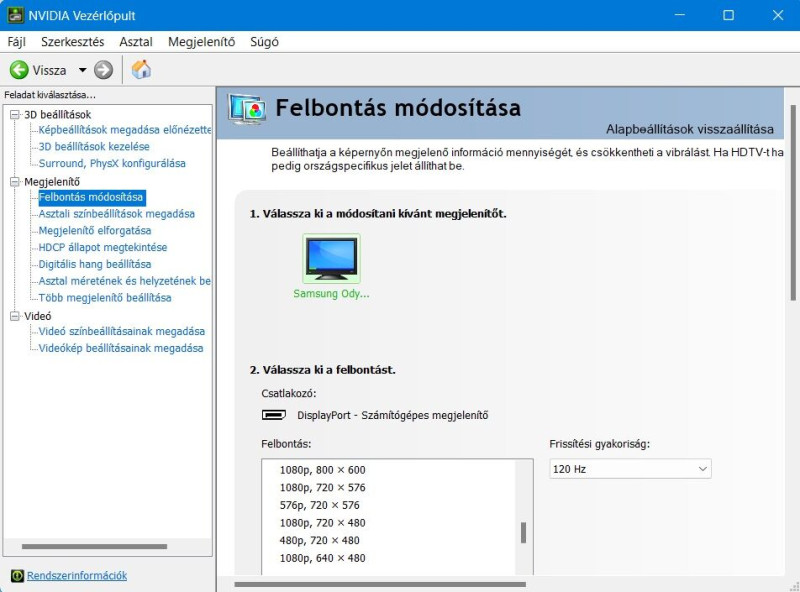Screen dimensions: 800x592
Task: Open the Rendszerinformációk link
Action: [x=77, y=576]
